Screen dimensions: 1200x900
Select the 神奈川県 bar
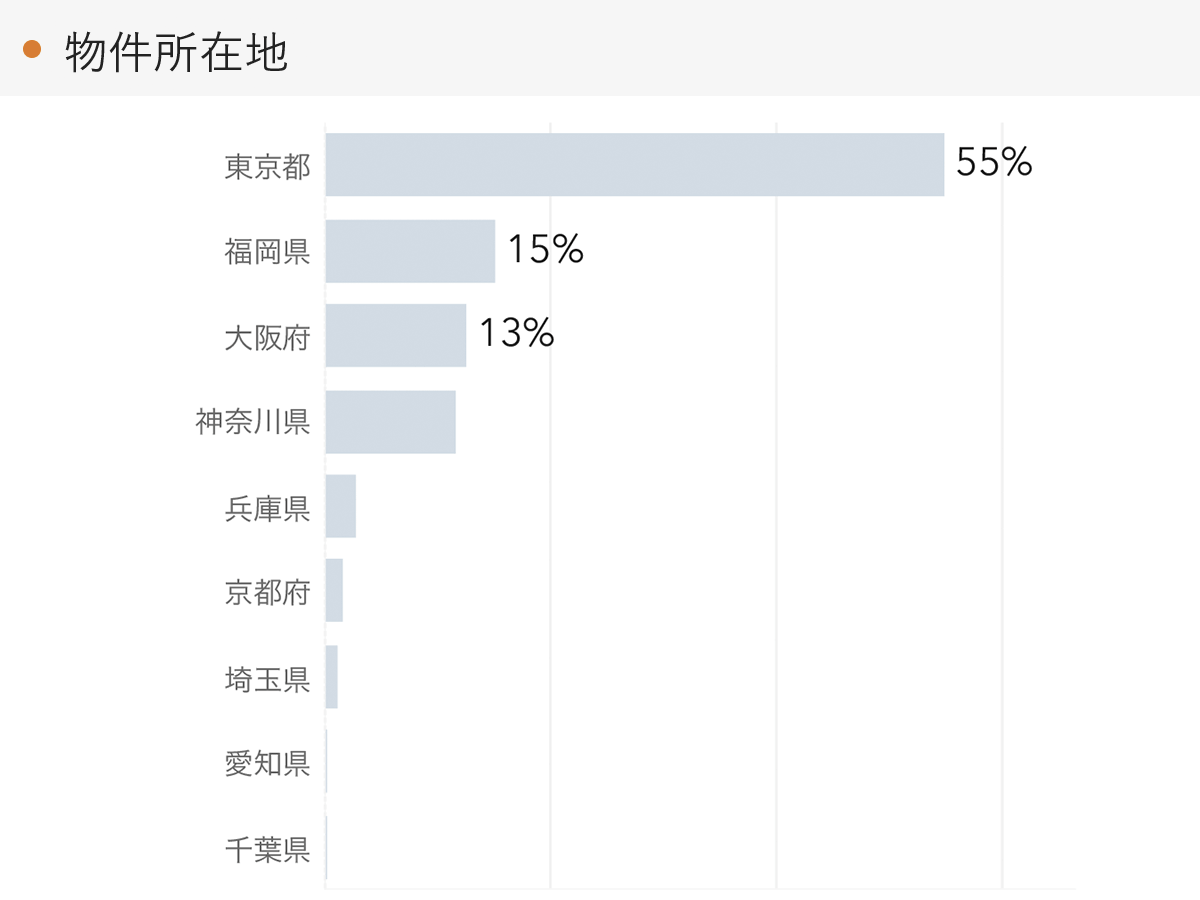pos(390,422)
